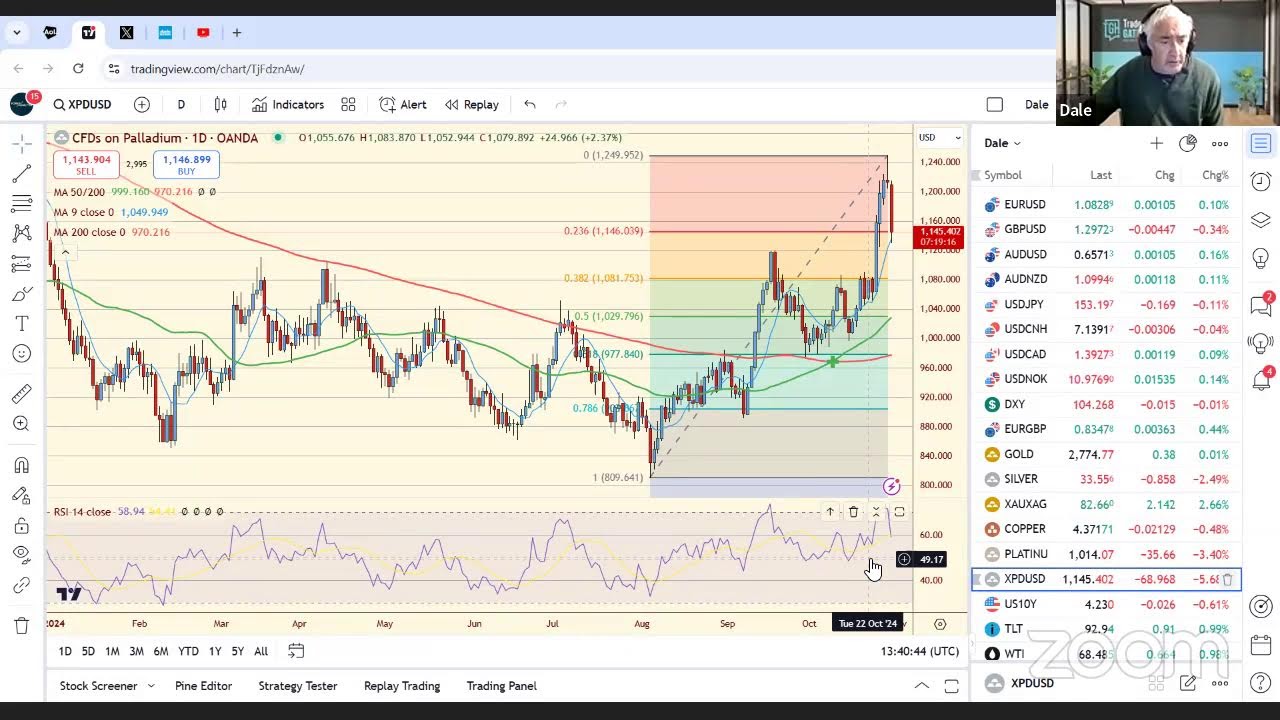Select the crosshair cursor tool
The width and height of the screenshot is (1280, 720).
pos(21,144)
